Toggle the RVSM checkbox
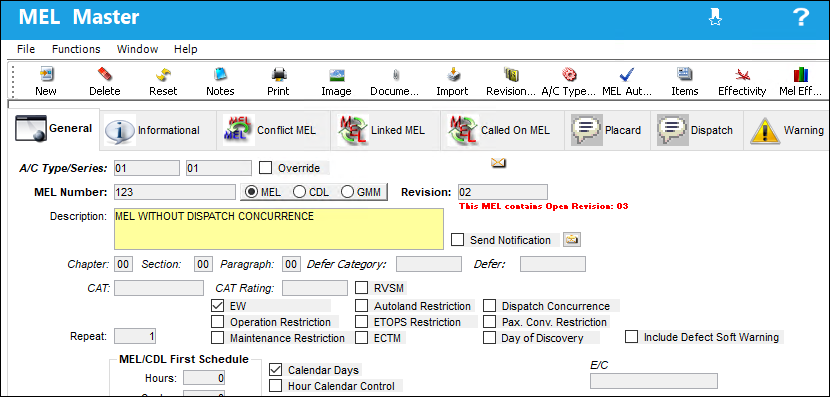830x397 pixels. click(x=362, y=288)
